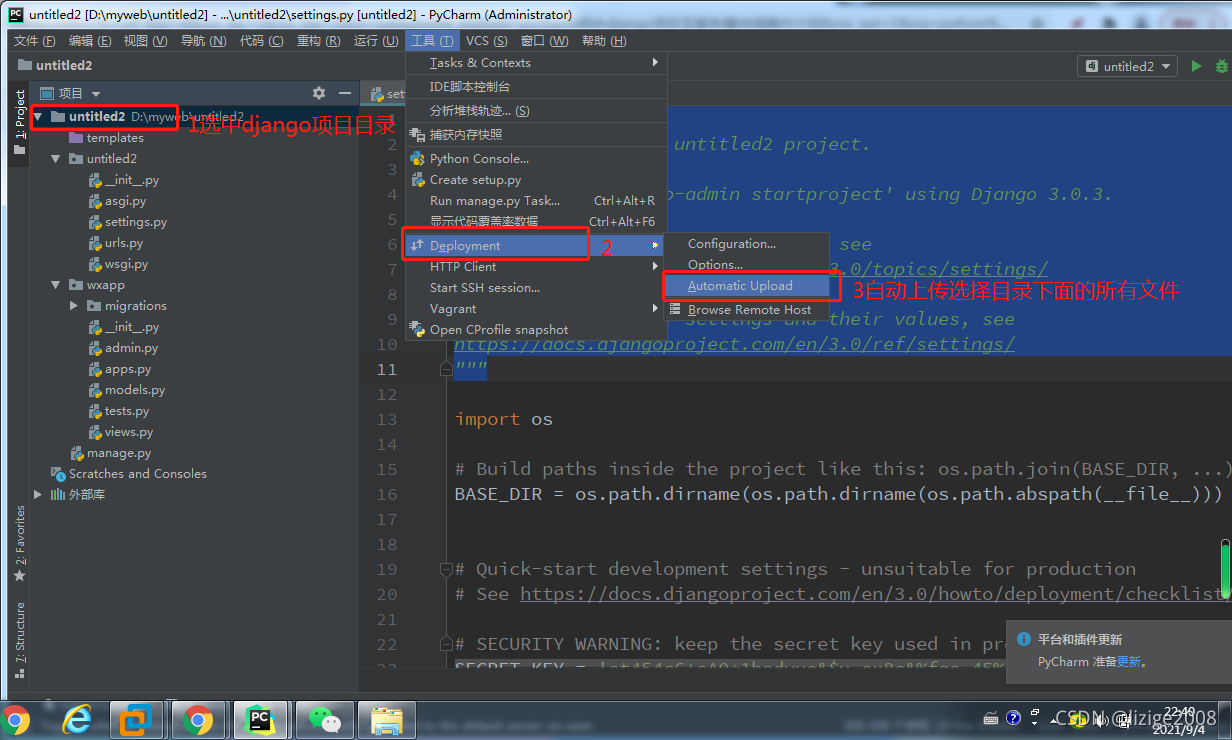The width and height of the screenshot is (1232, 740).
Task: Select Start SSH session... menu entry
Action: click(x=535, y=288)
